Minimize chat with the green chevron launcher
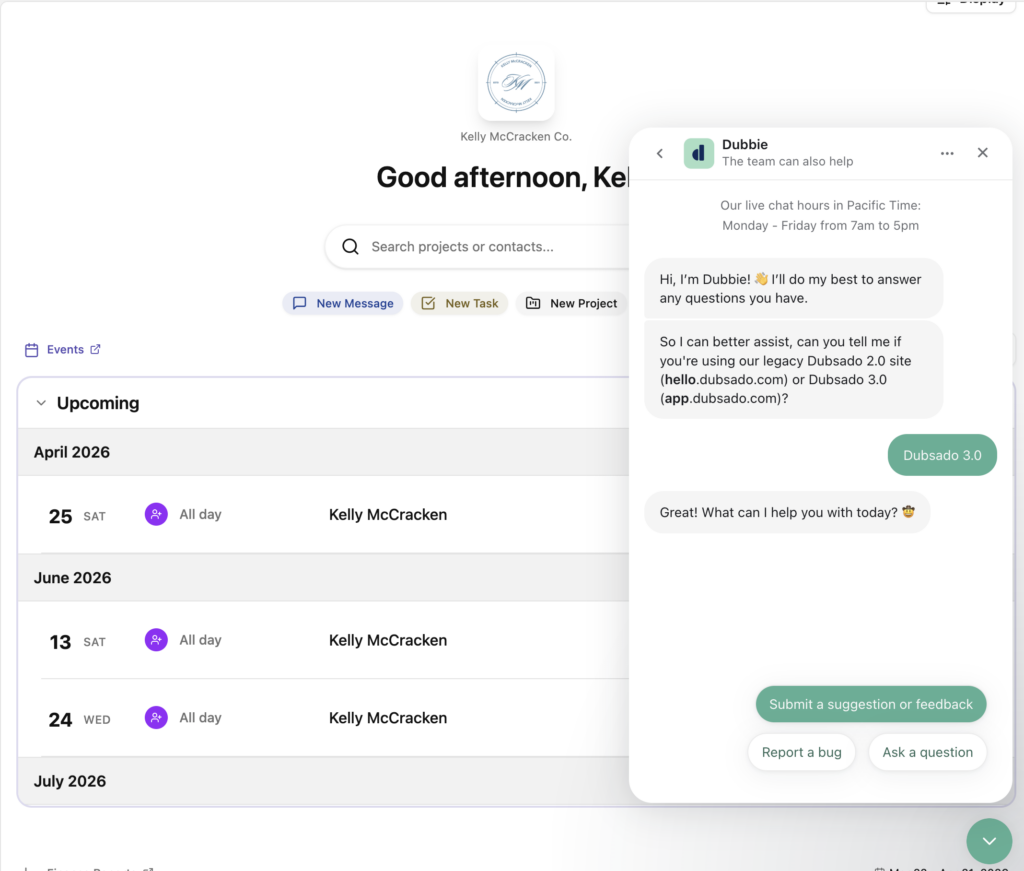The image size is (1024, 871). [989, 841]
